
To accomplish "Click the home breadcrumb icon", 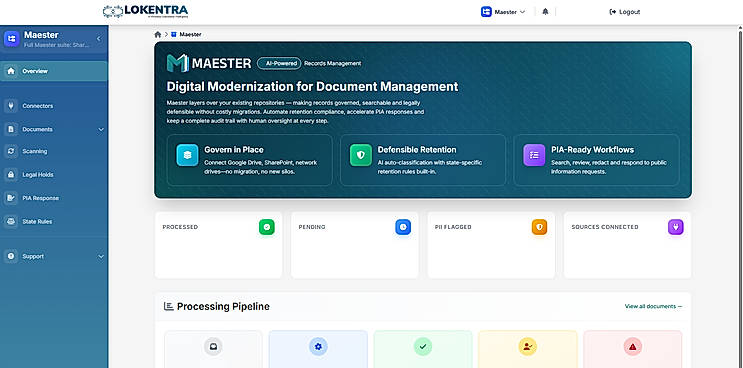I will pos(158,35).
